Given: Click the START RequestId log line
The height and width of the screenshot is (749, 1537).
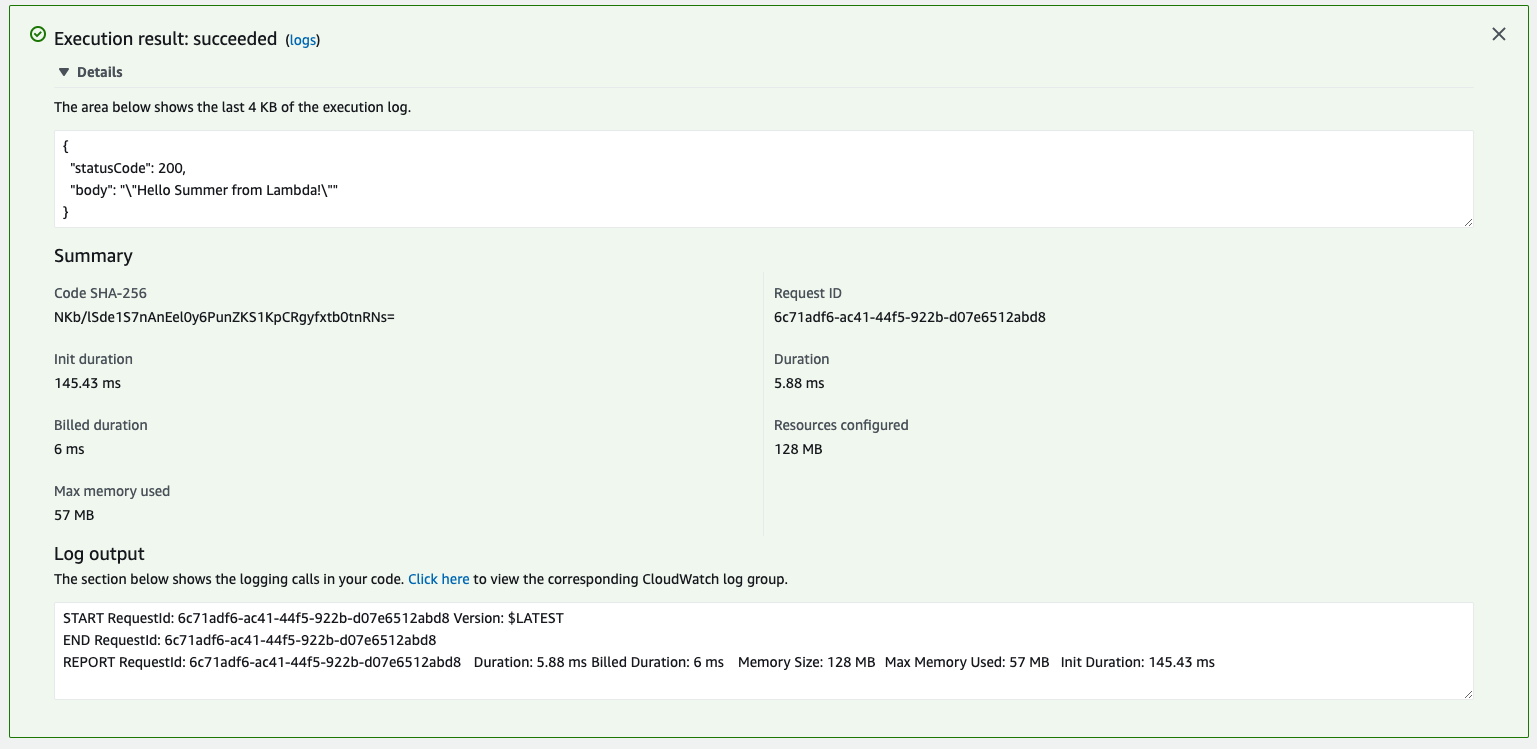Looking at the screenshot, I should click(x=313, y=618).
